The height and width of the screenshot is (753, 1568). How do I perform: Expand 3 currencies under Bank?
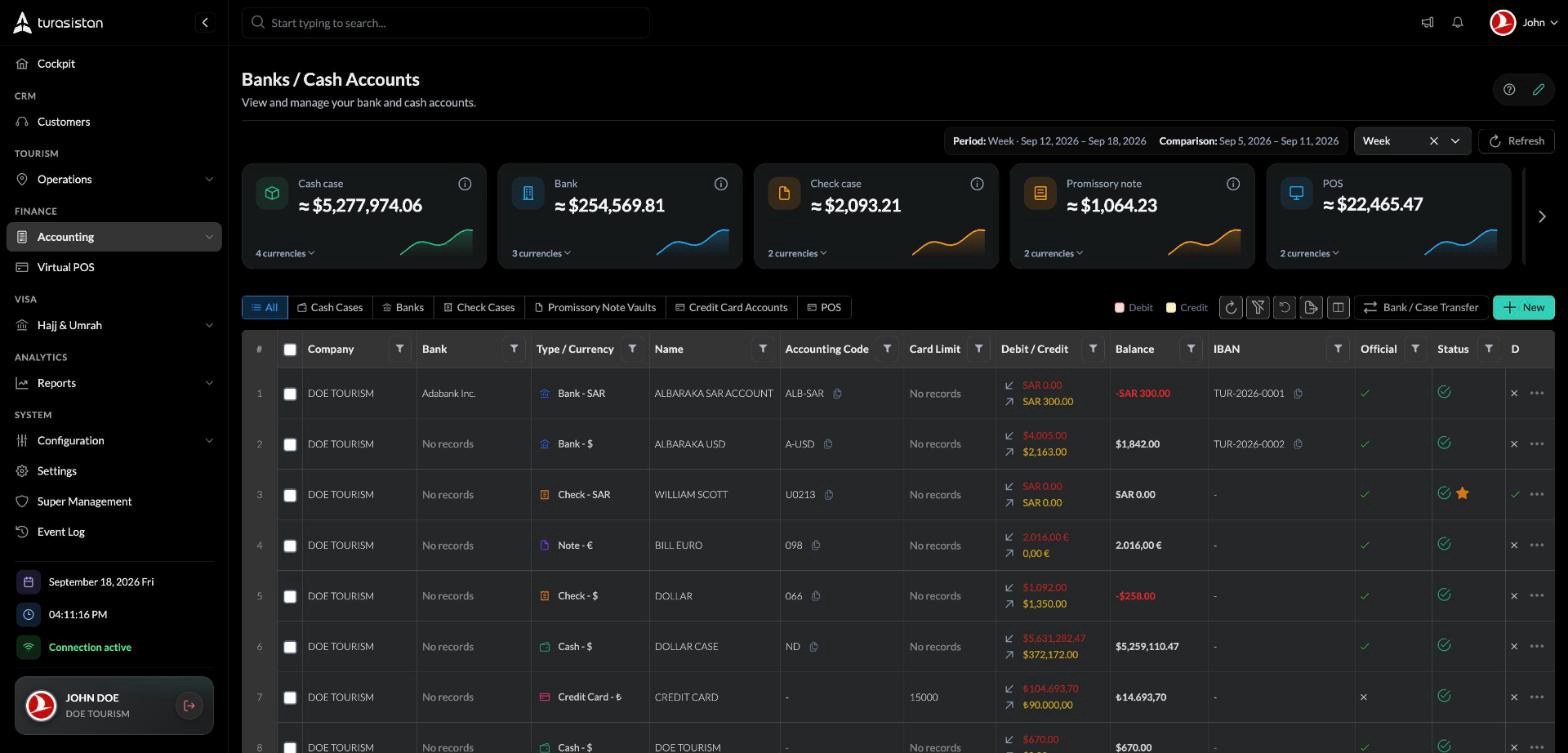541,254
